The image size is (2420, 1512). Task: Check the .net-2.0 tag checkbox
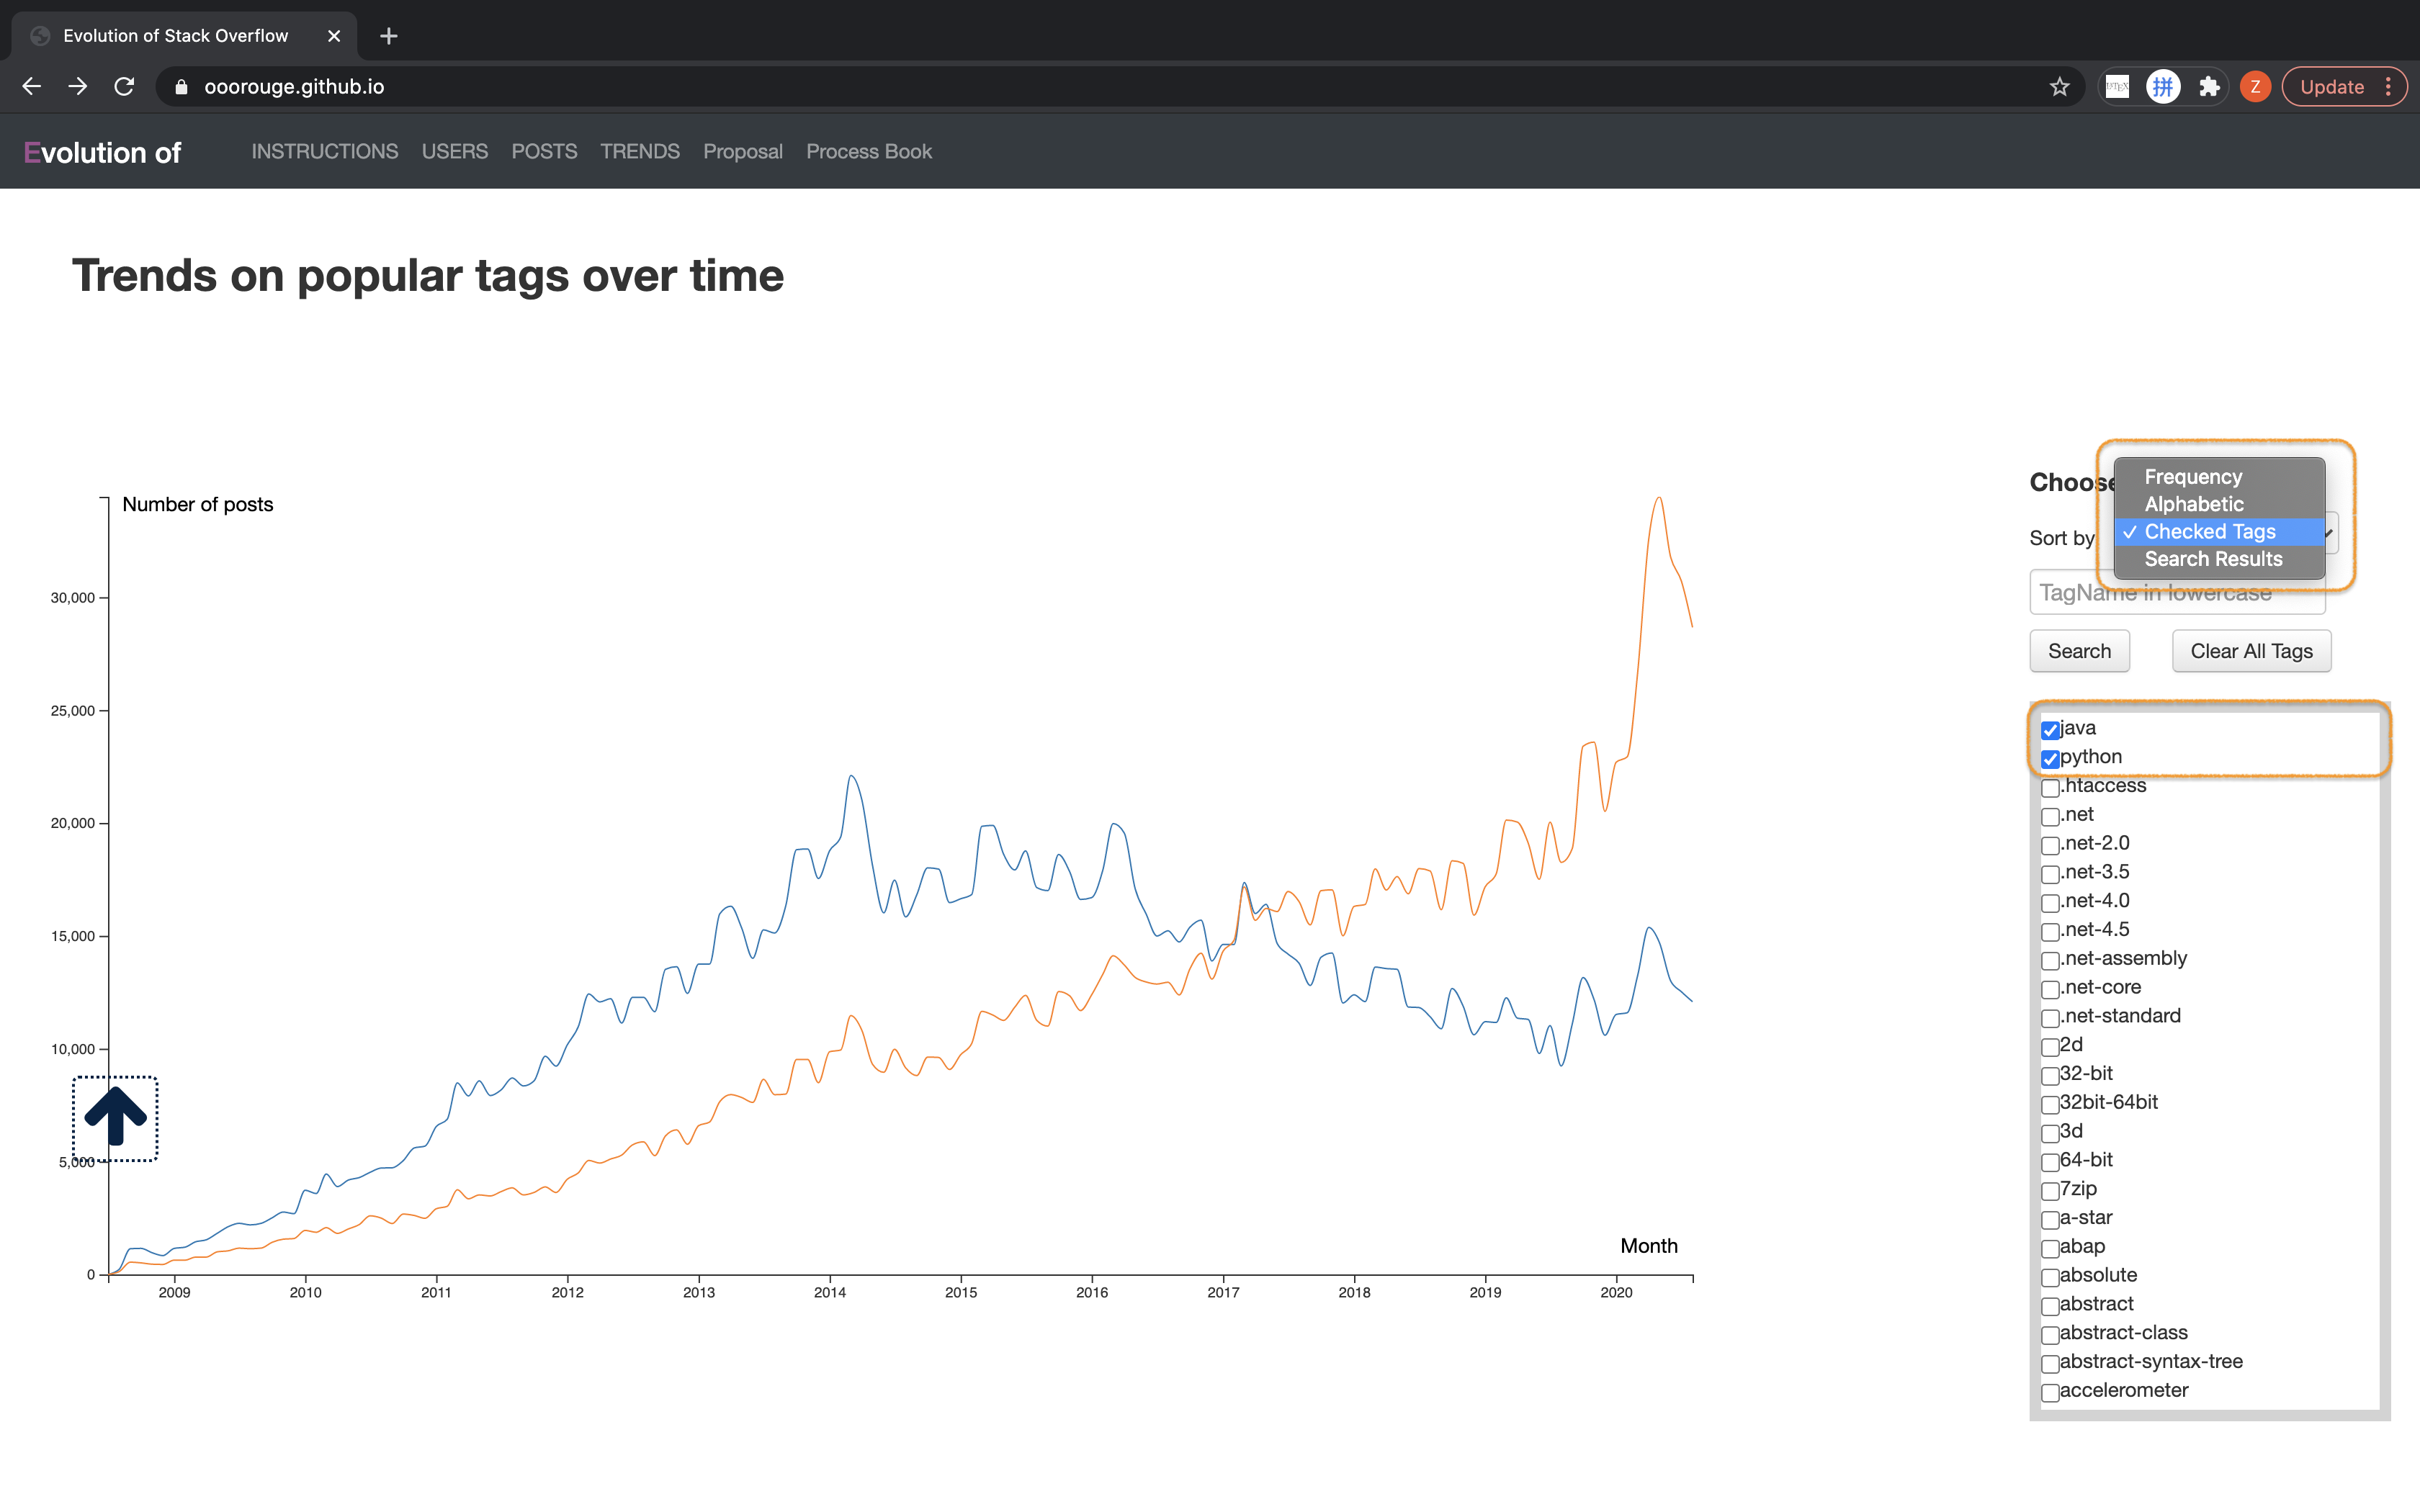coord(2050,845)
